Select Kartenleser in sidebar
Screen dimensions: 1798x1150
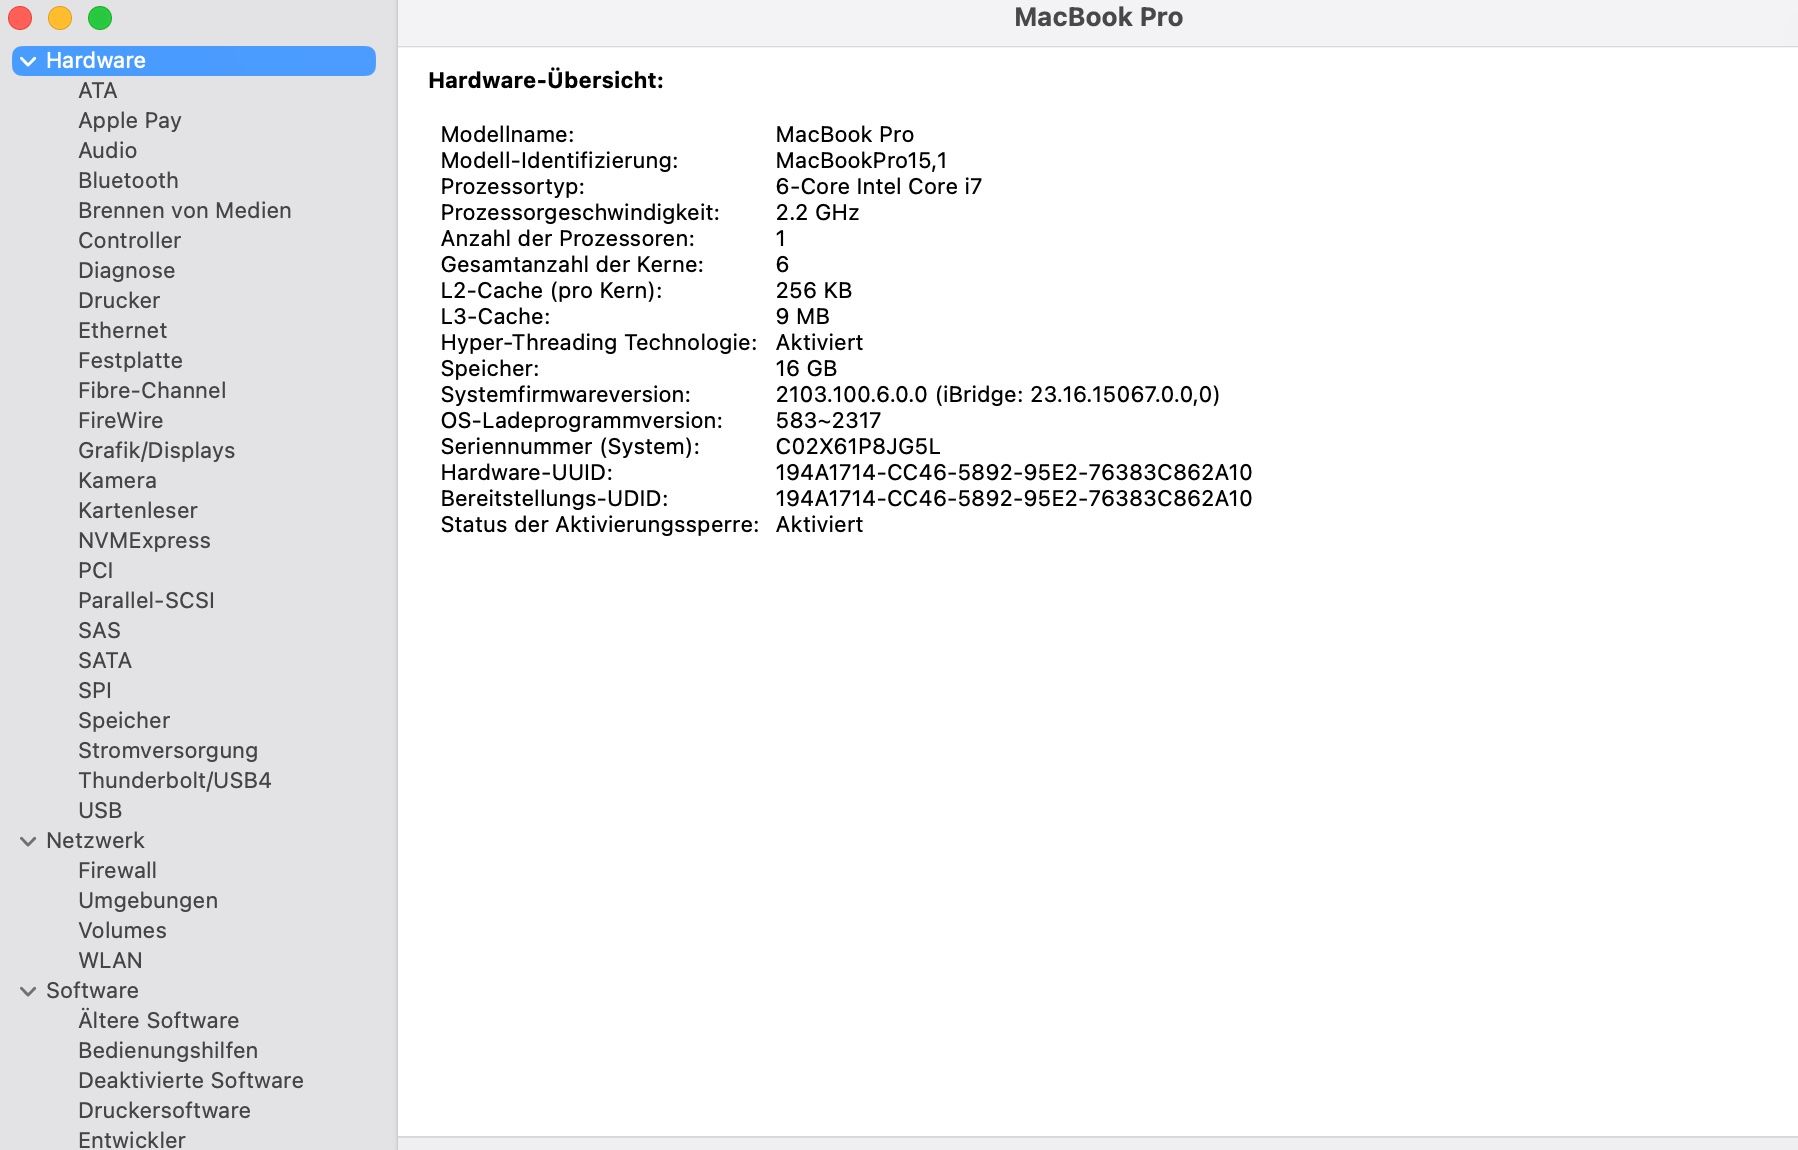(138, 511)
